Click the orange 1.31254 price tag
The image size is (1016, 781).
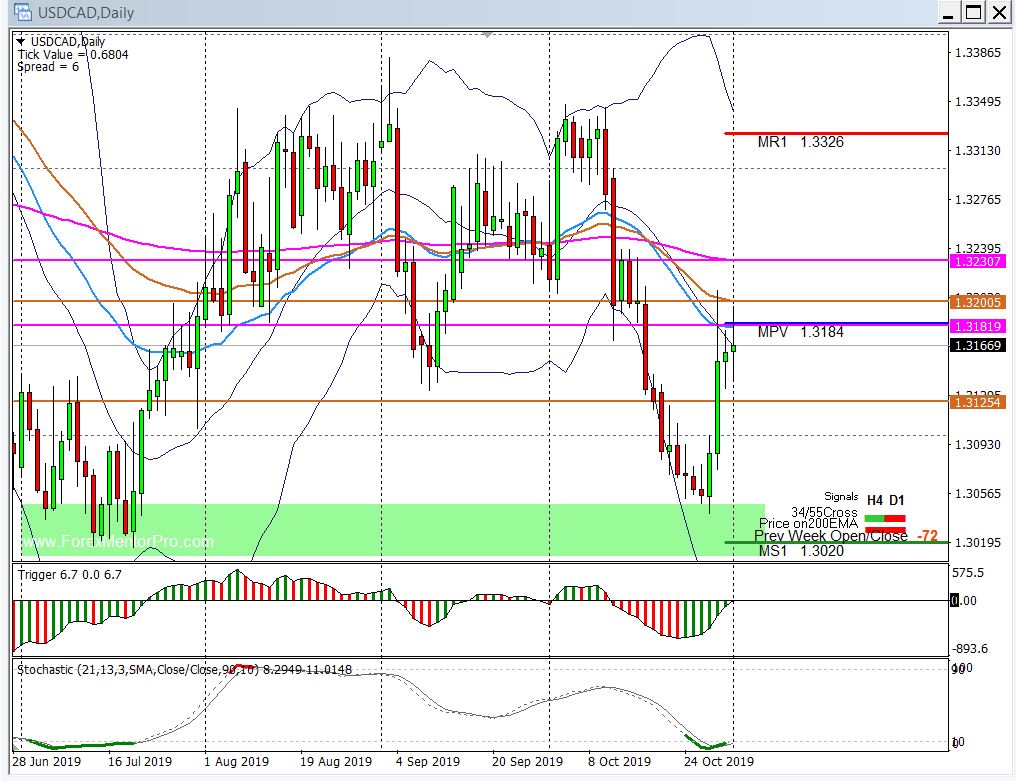pos(978,401)
